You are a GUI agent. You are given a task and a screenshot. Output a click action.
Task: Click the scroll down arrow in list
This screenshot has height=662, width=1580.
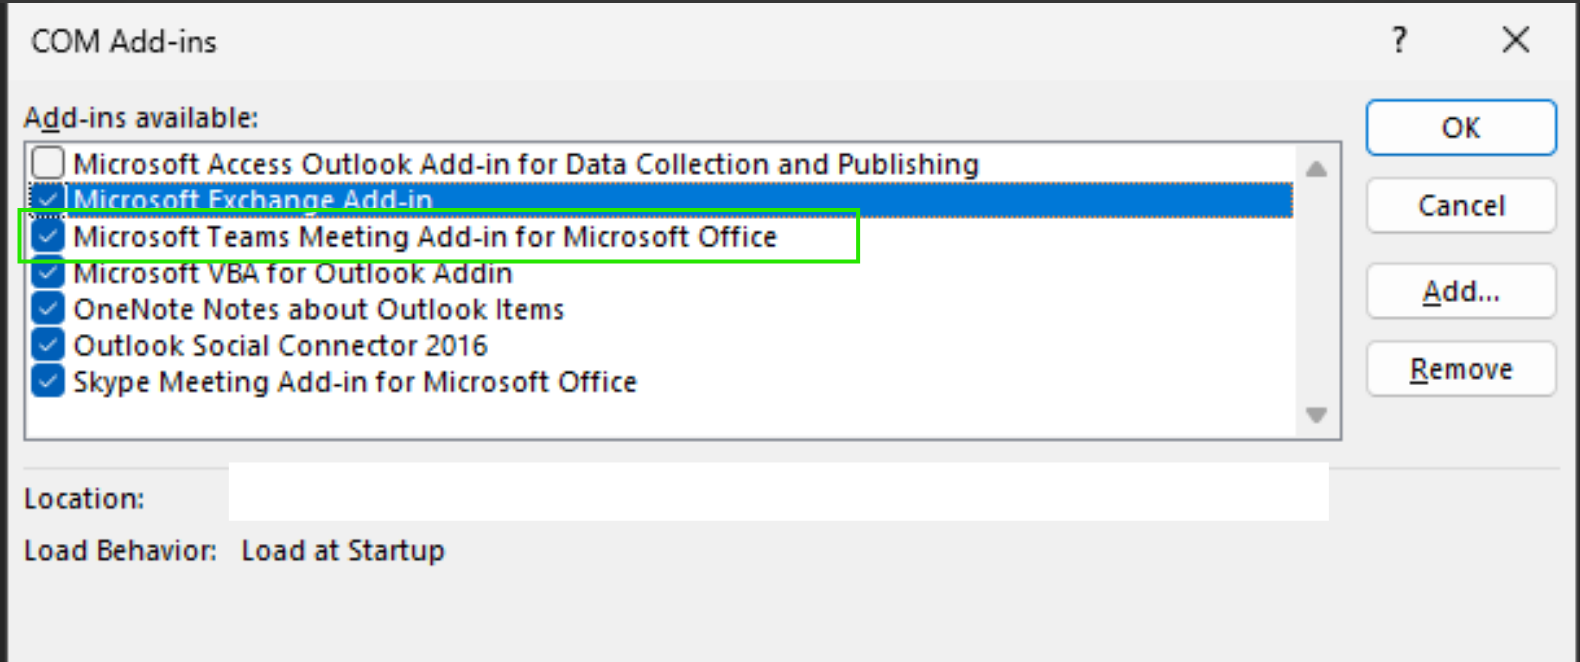tap(1316, 414)
